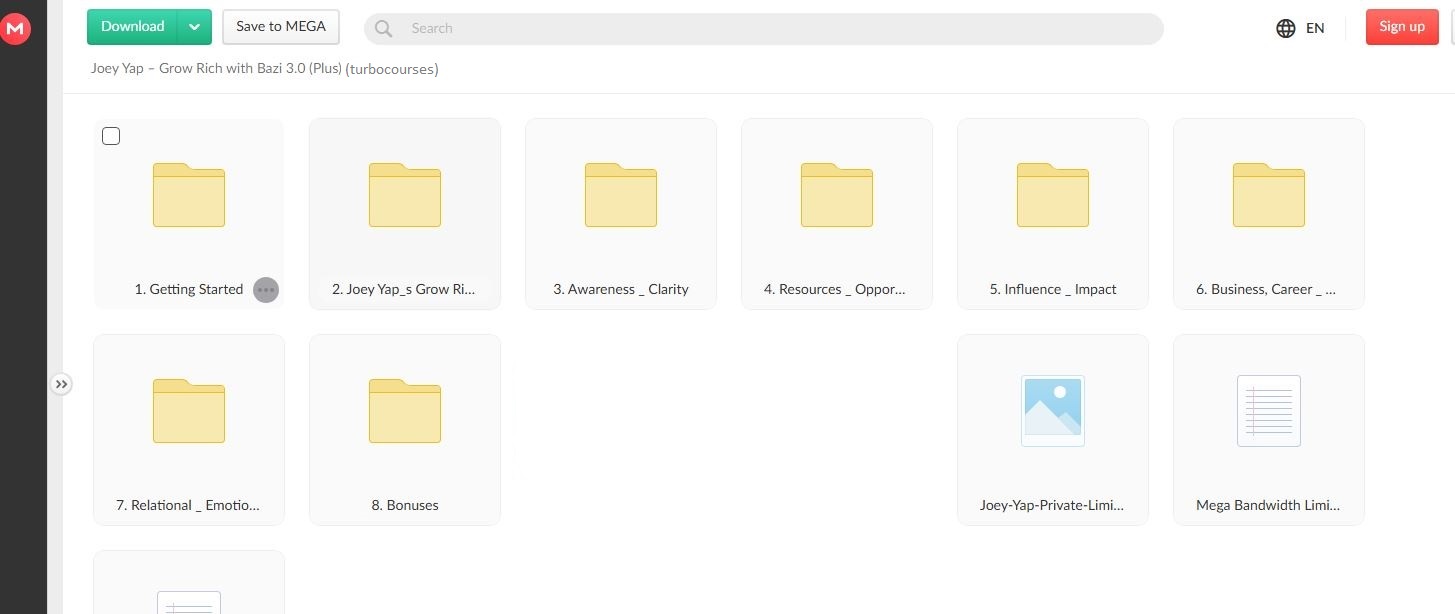
Task: Expand the left sidebar panel
Action: 62,384
